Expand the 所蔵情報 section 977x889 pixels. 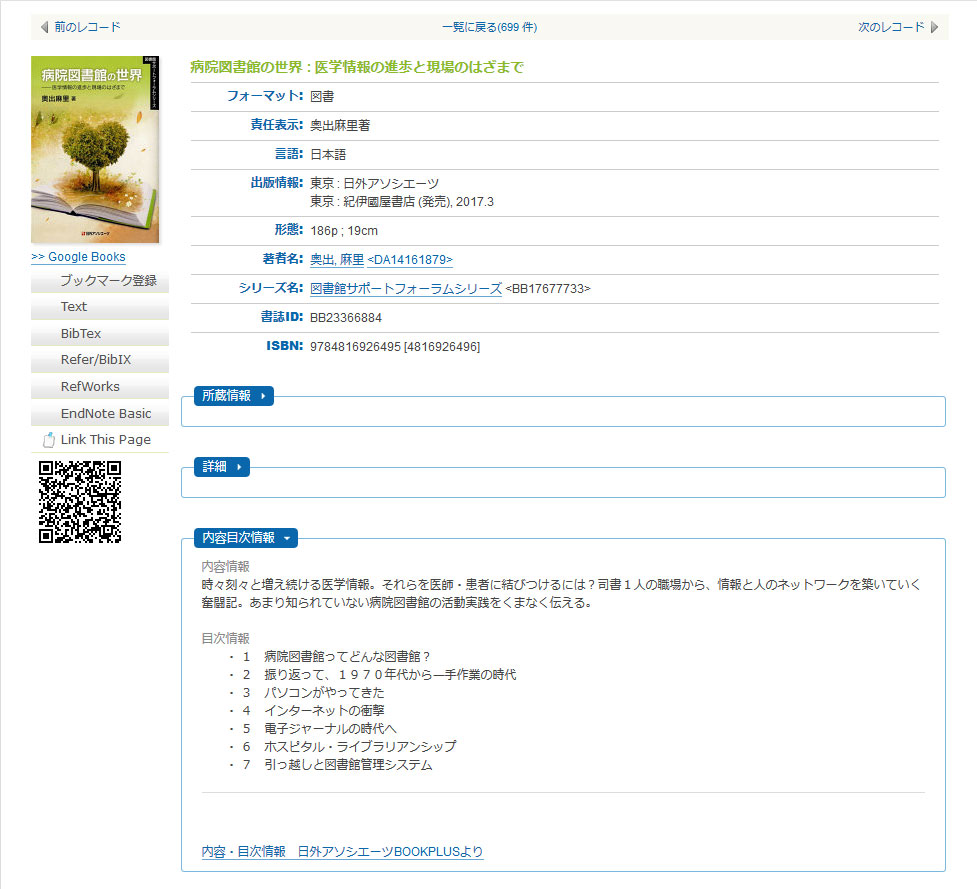(x=233, y=396)
